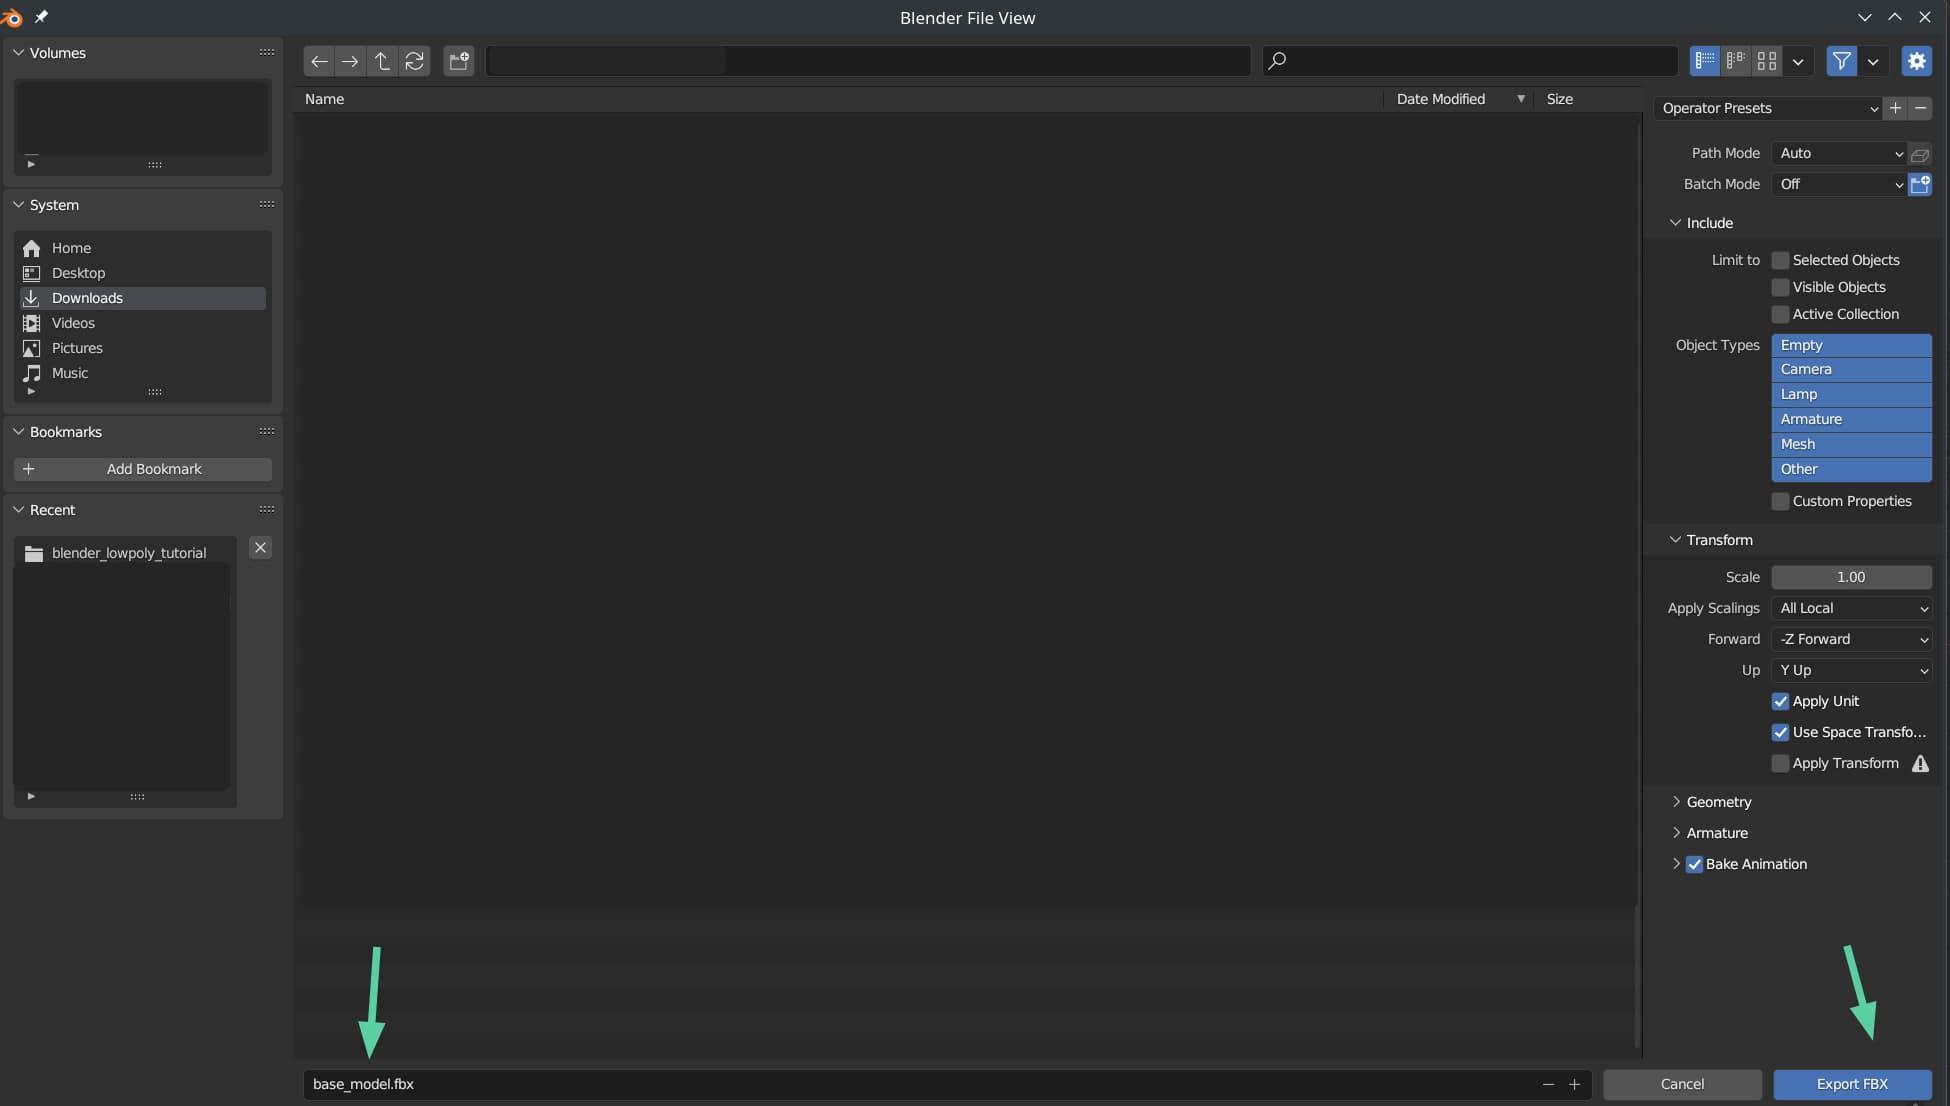This screenshot has width=1950, height=1106.
Task: Toggle batch own directory icon
Action: pos(1920,185)
